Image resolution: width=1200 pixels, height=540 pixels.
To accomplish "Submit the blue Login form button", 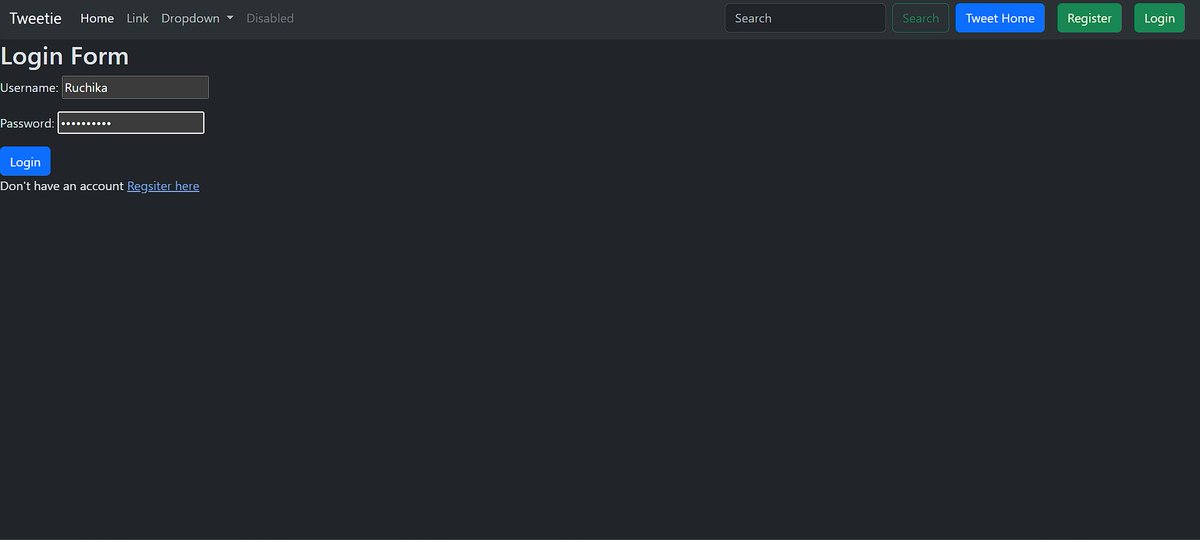I will 25,162.
